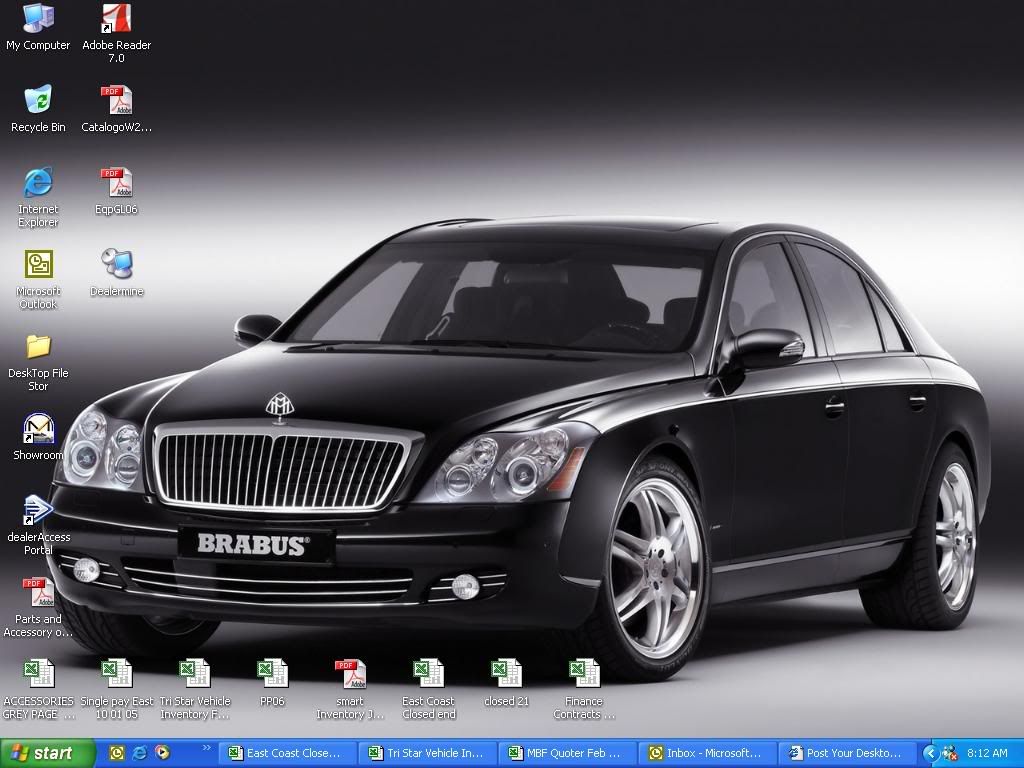The image size is (1024, 768).
Task: Launch Internet Explorer from the desktop
Action: (x=38, y=183)
